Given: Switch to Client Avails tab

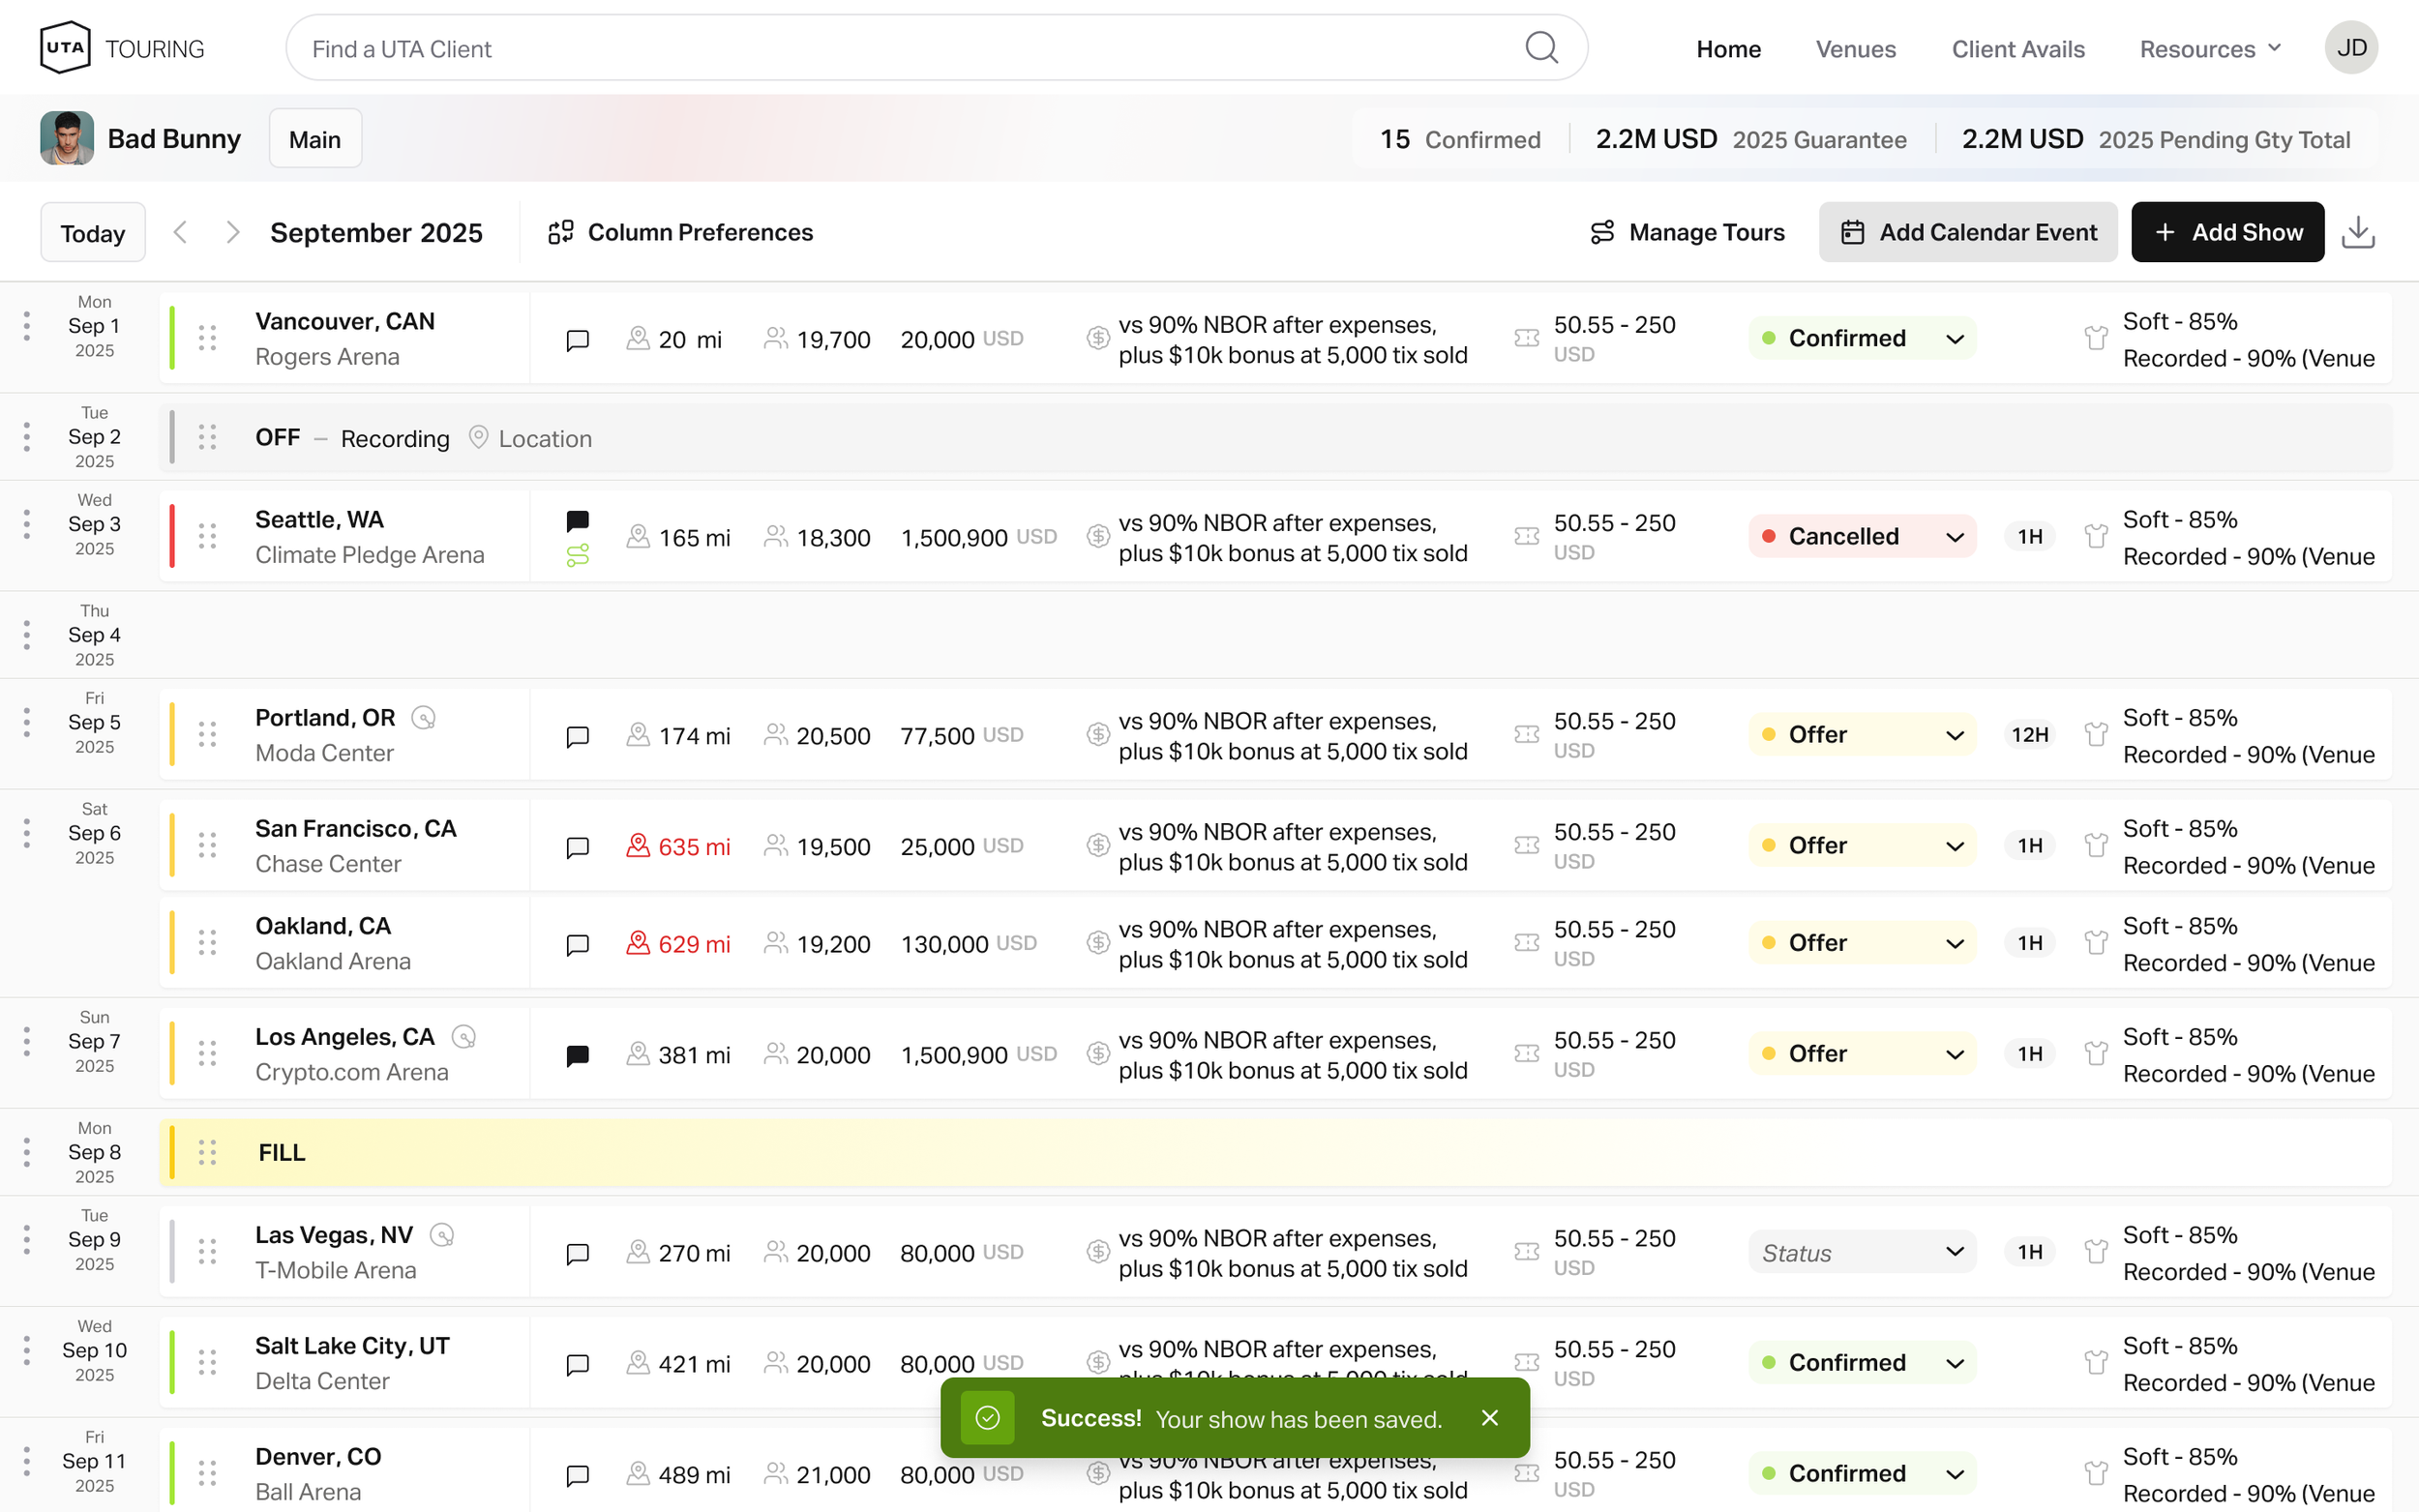Looking at the screenshot, I should pyautogui.click(x=2017, y=49).
